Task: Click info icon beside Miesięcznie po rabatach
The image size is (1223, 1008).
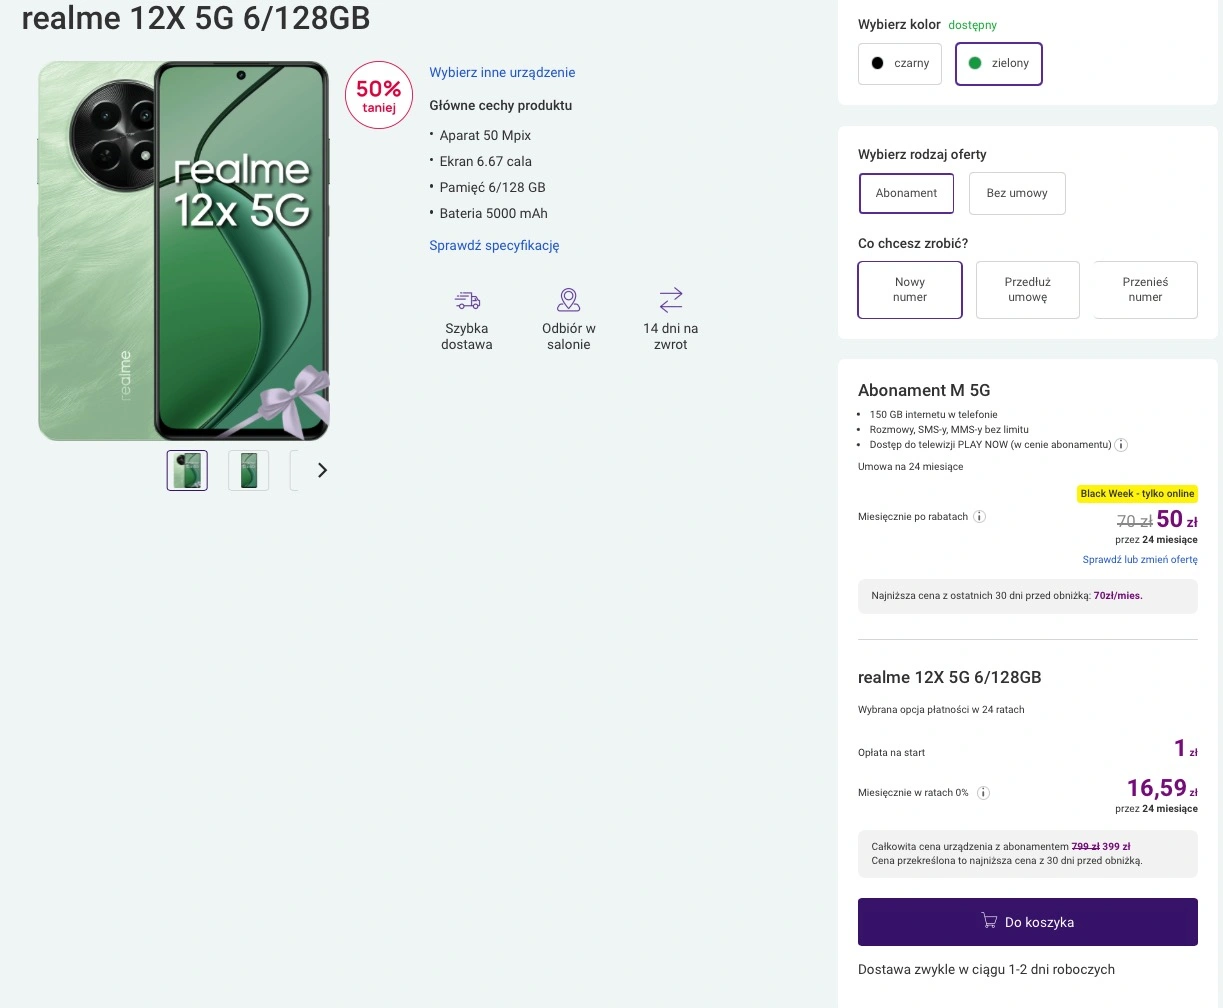Action: pos(980,517)
